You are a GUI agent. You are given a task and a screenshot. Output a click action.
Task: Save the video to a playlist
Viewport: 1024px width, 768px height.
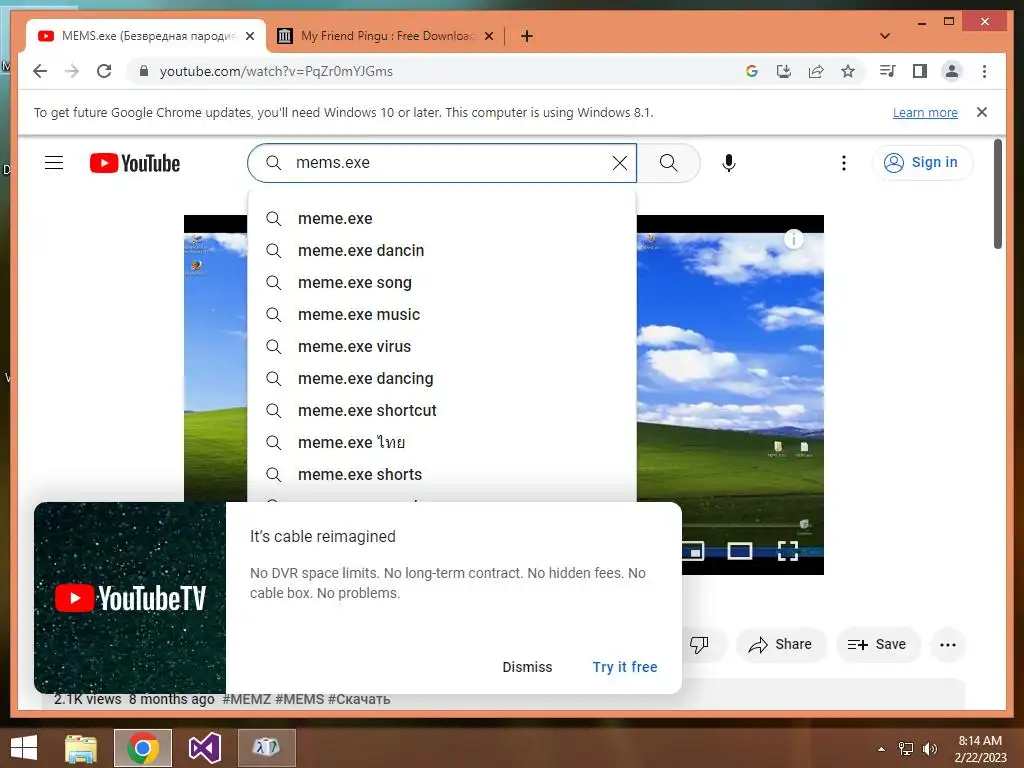click(877, 645)
